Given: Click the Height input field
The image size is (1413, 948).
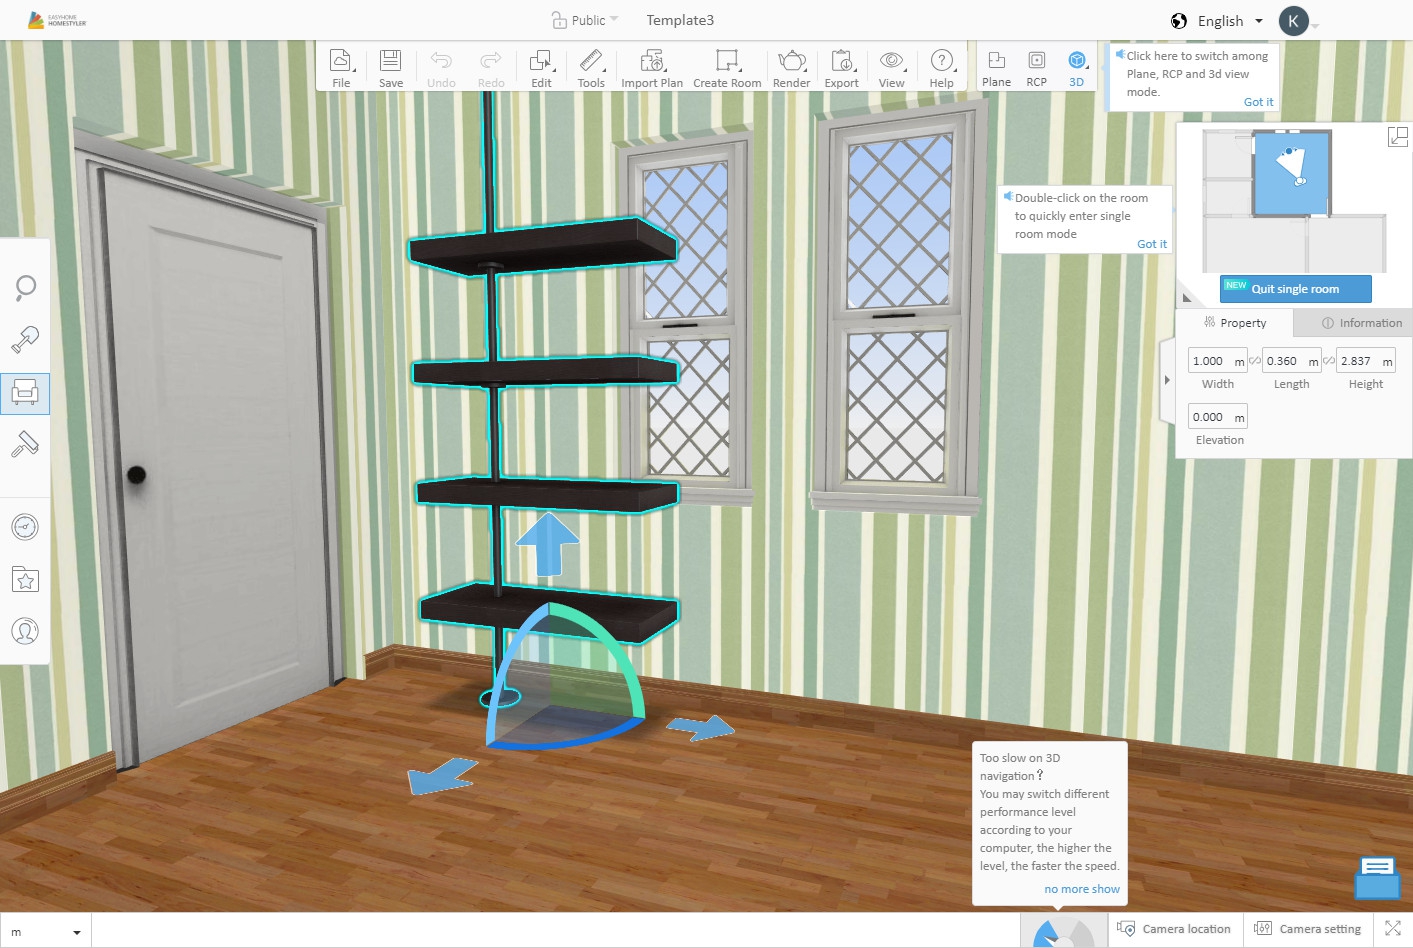Looking at the screenshot, I should [1365, 361].
